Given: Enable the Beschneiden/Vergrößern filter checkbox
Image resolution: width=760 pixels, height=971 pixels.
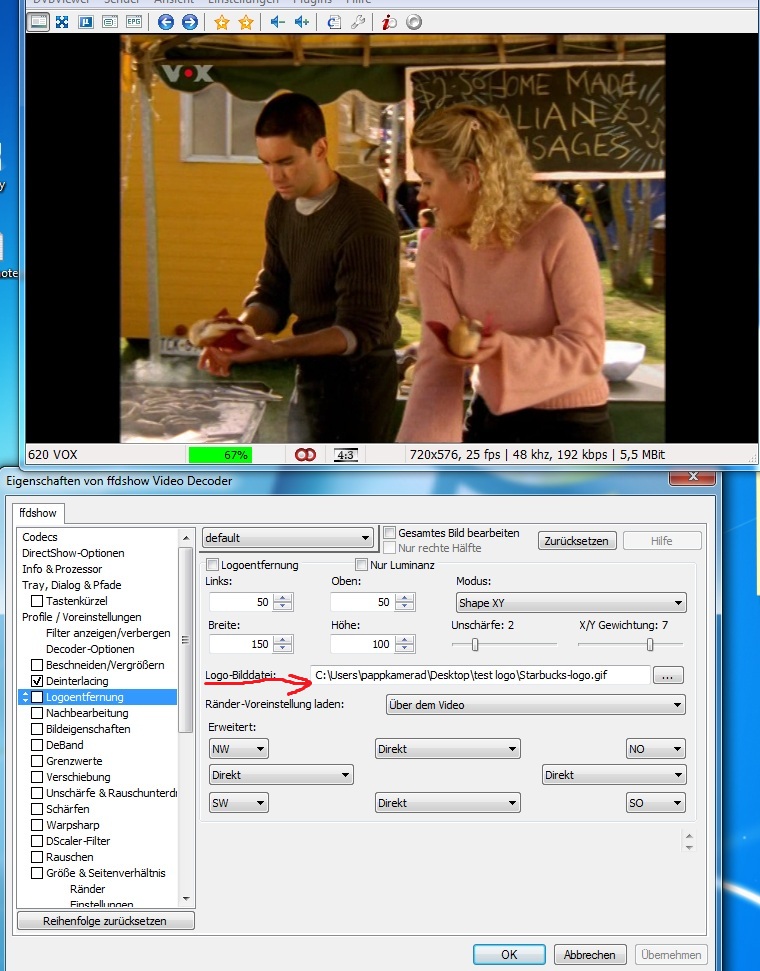Looking at the screenshot, I should (37, 664).
